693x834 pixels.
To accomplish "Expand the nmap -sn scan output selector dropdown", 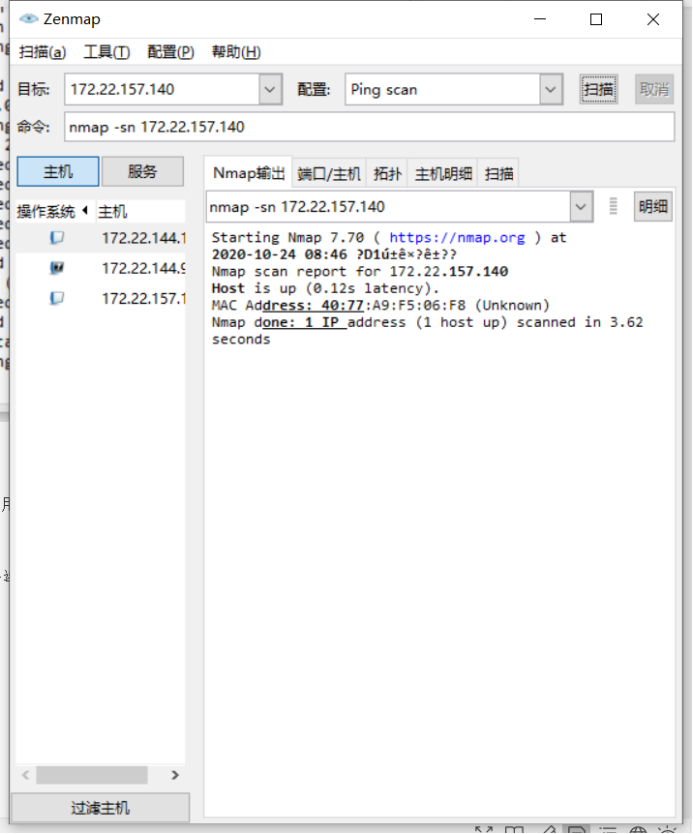I will coord(581,206).
